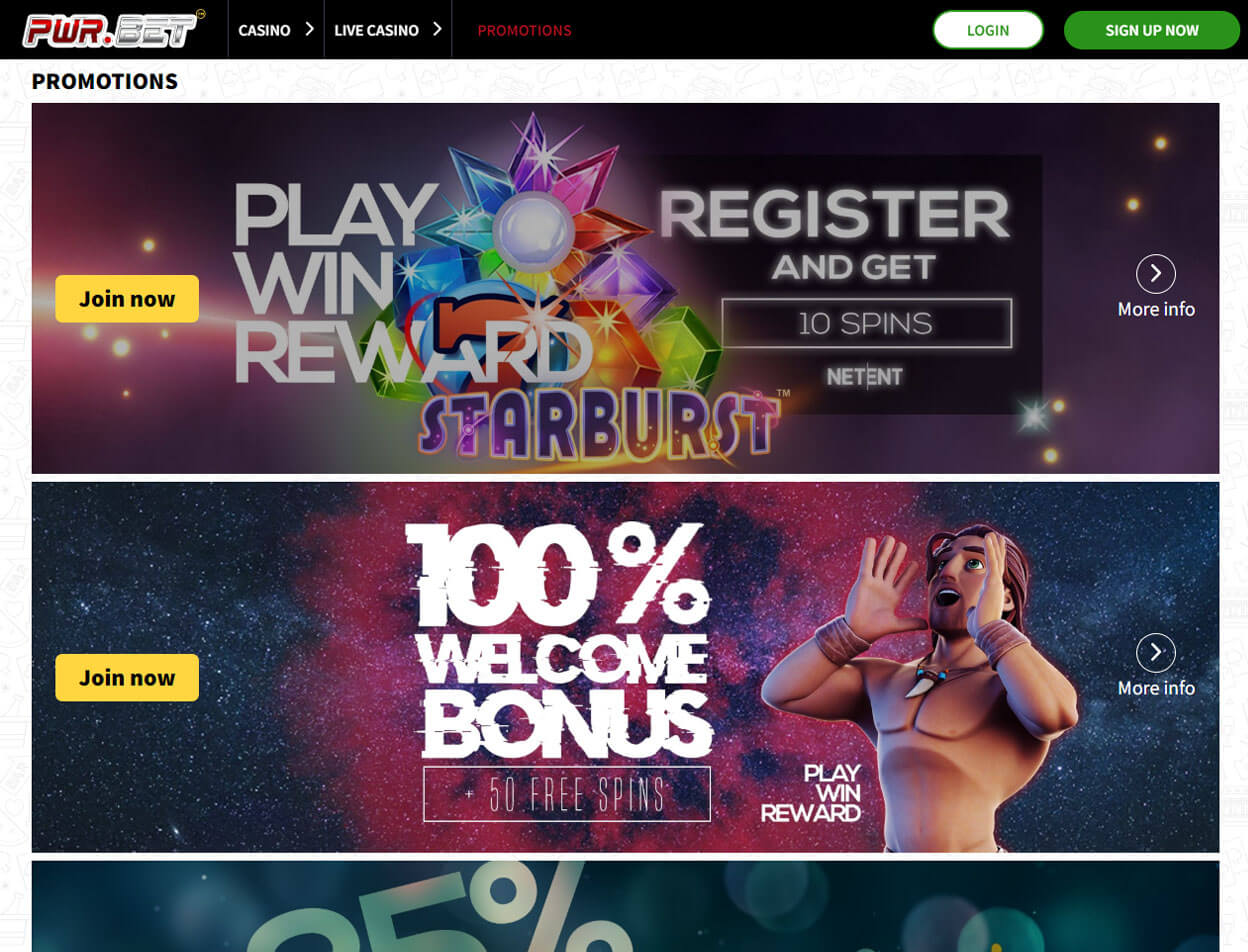Open the Casino menu item
The image size is (1248, 952).
click(x=264, y=30)
